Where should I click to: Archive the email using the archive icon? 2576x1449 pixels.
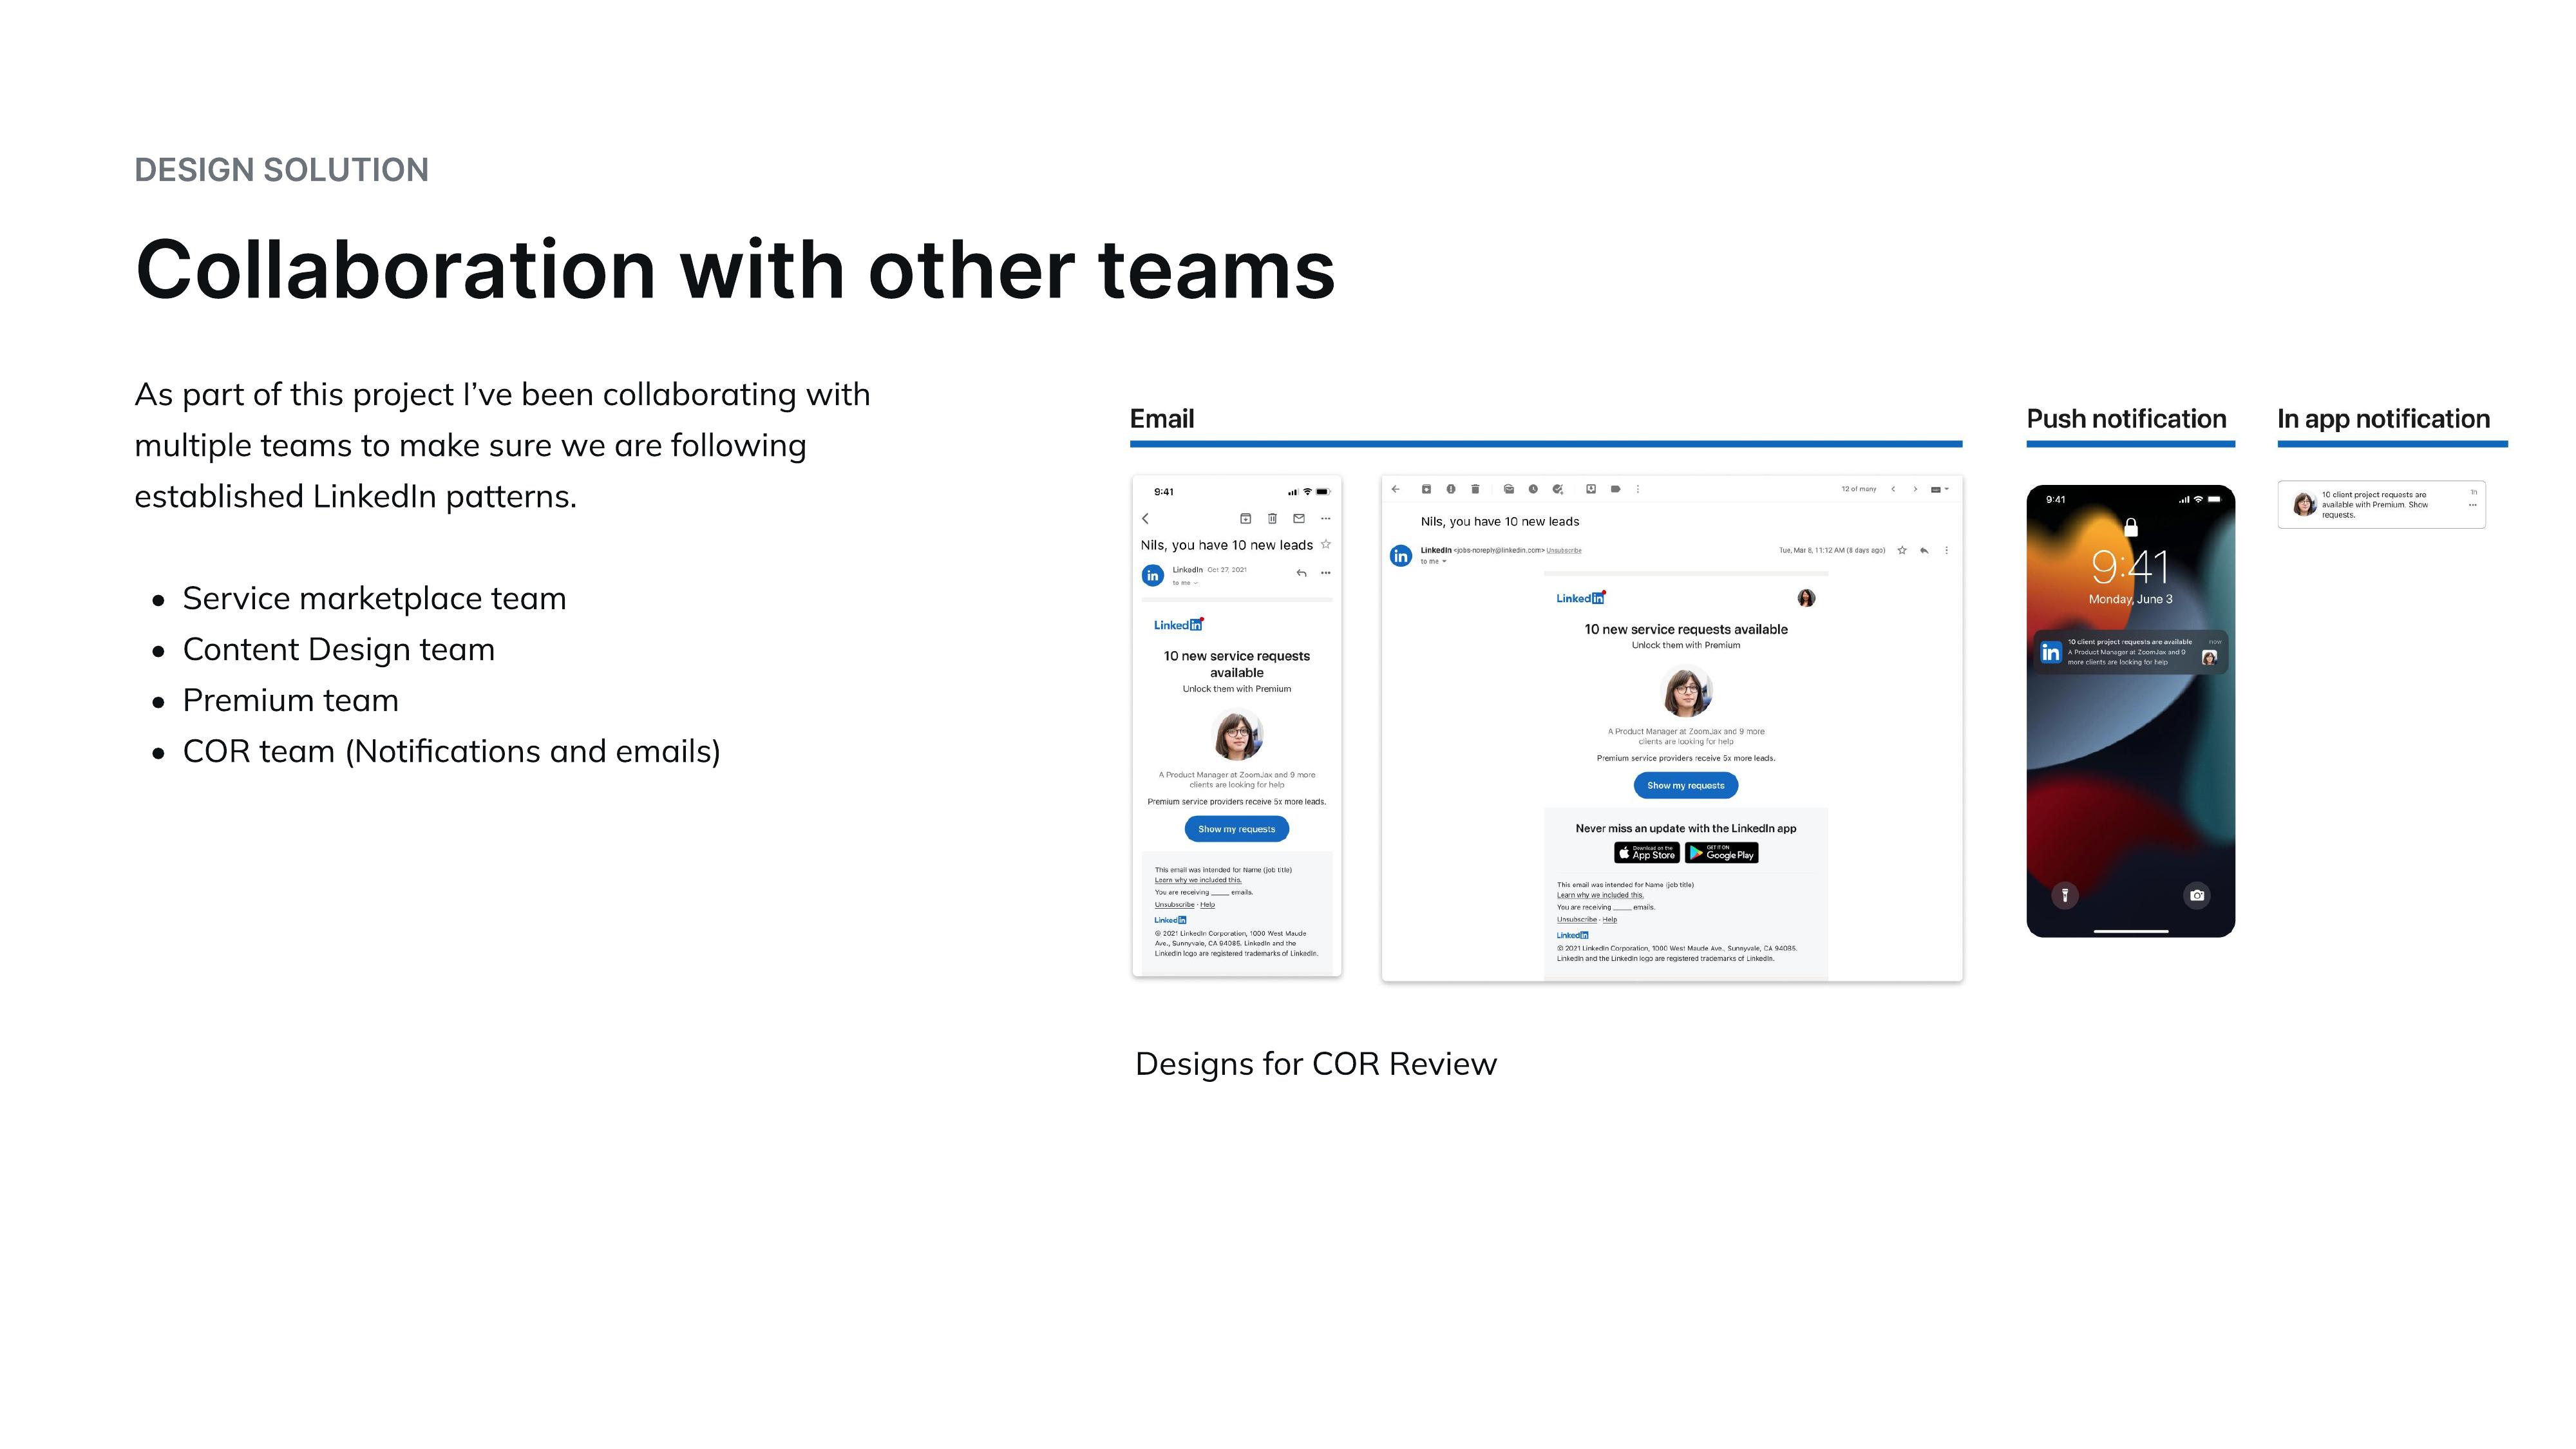pos(1427,490)
